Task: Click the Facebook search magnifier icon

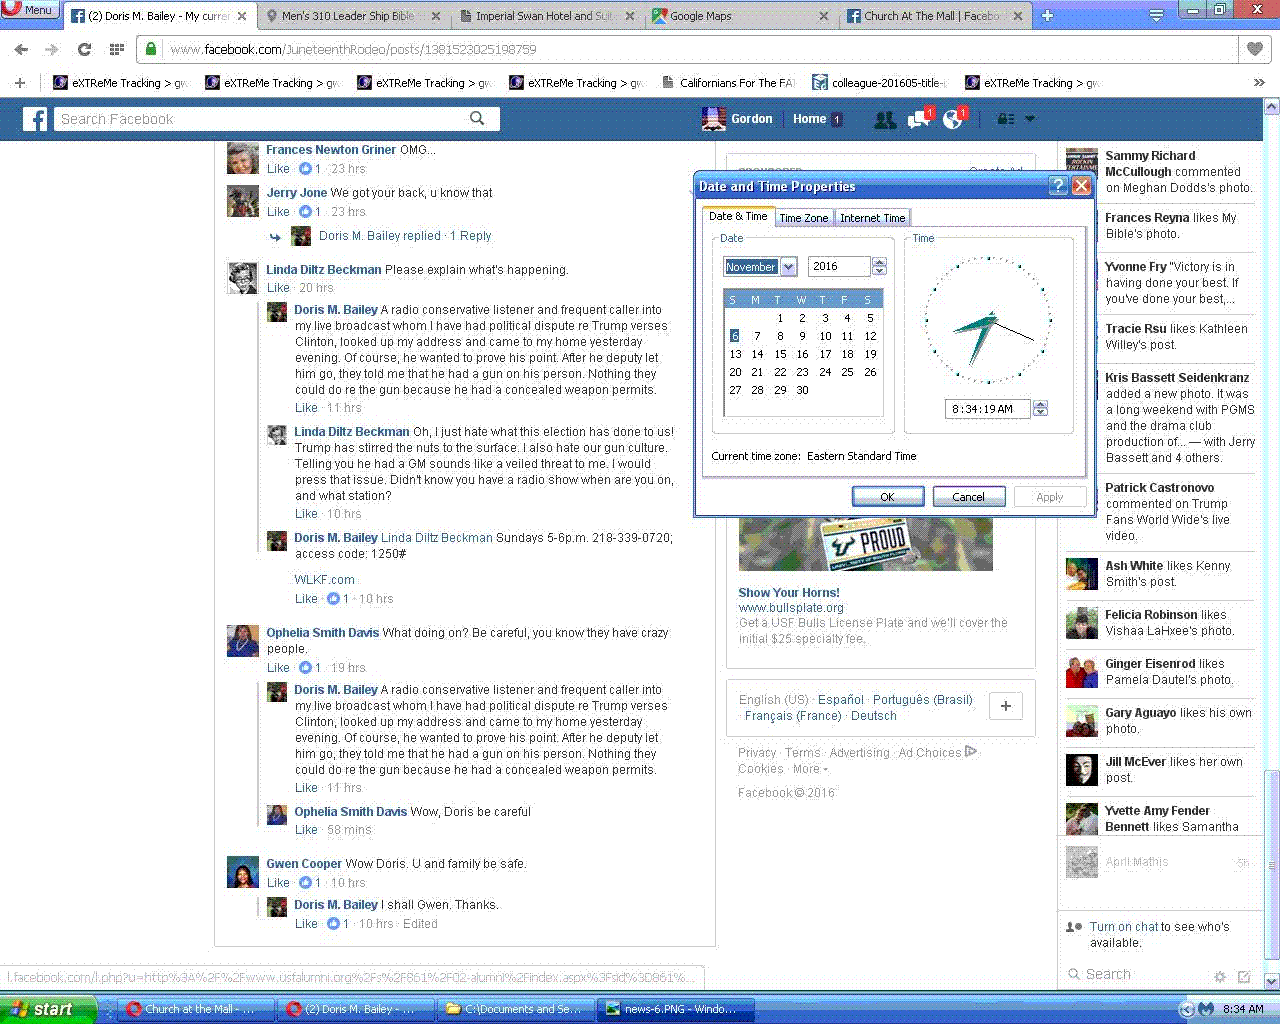Action: [477, 118]
